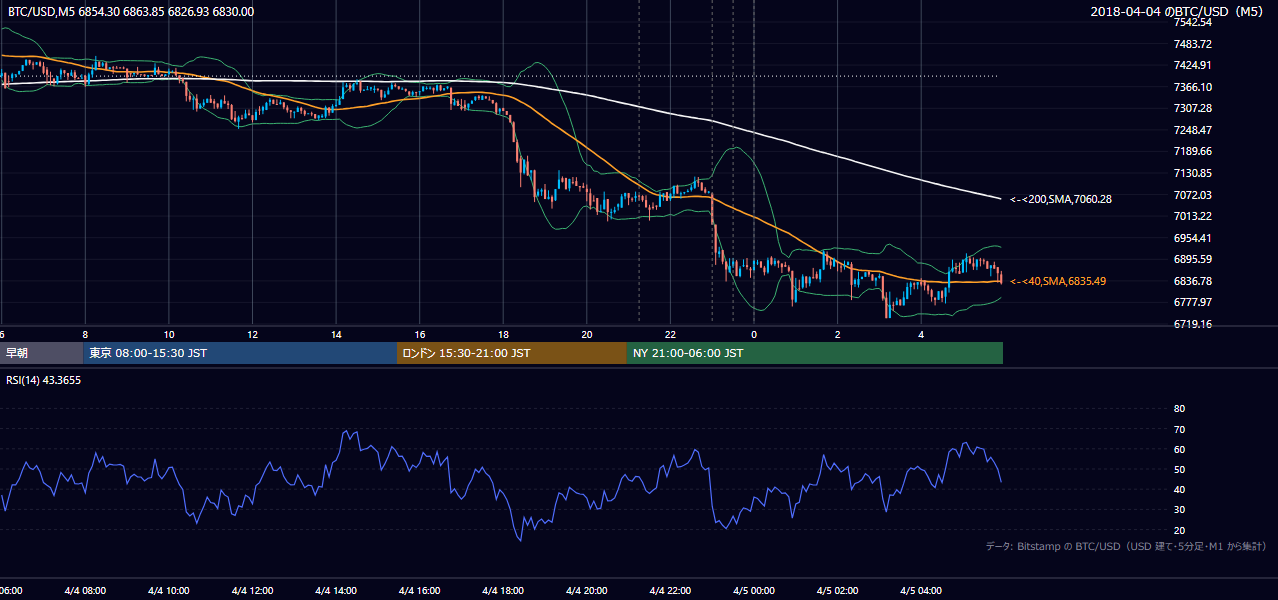This screenshot has height=600, width=1278.
Task: Click price axis value 7307.28
Action: tap(1193, 108)
